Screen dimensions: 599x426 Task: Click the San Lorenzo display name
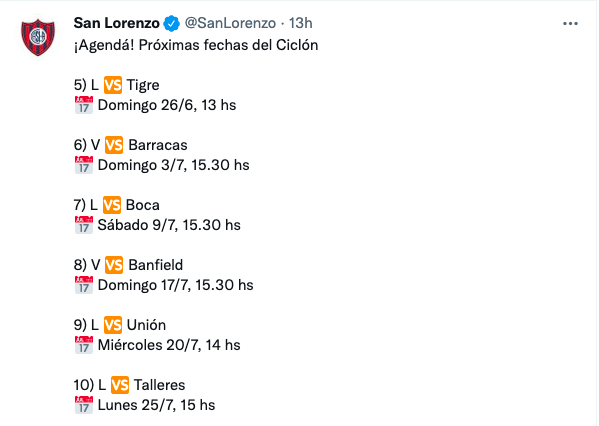click(x=117, y=23)
